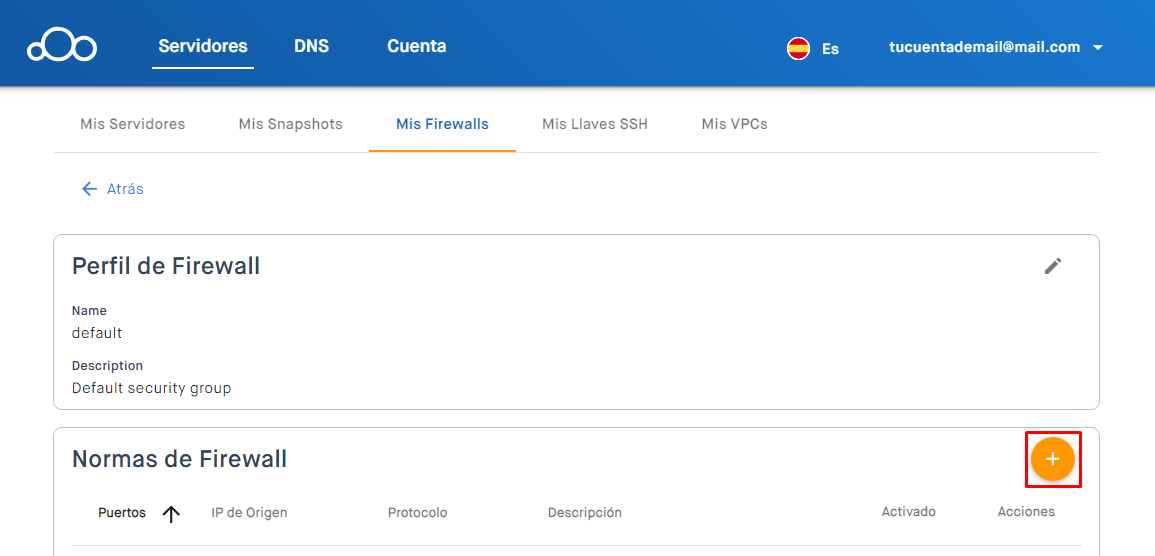Click the Acciones column header
Image resolution: width=1155 pixels, height=556 pixels.
1026,511
